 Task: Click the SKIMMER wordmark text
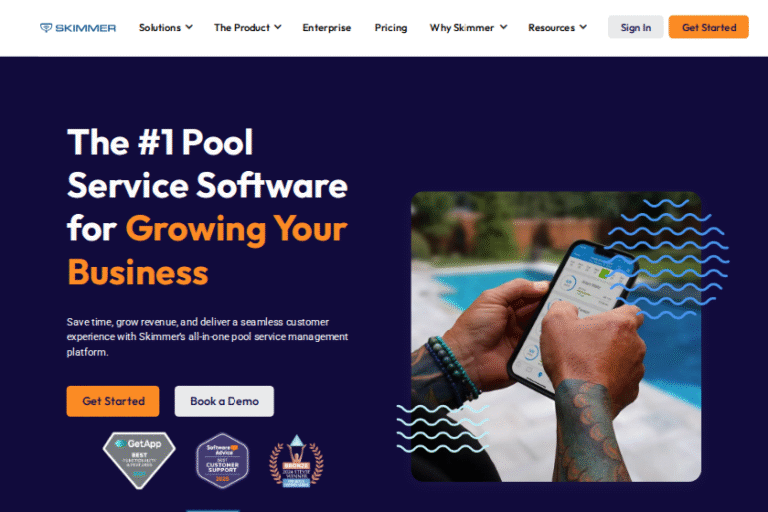[x=86, y=28]
